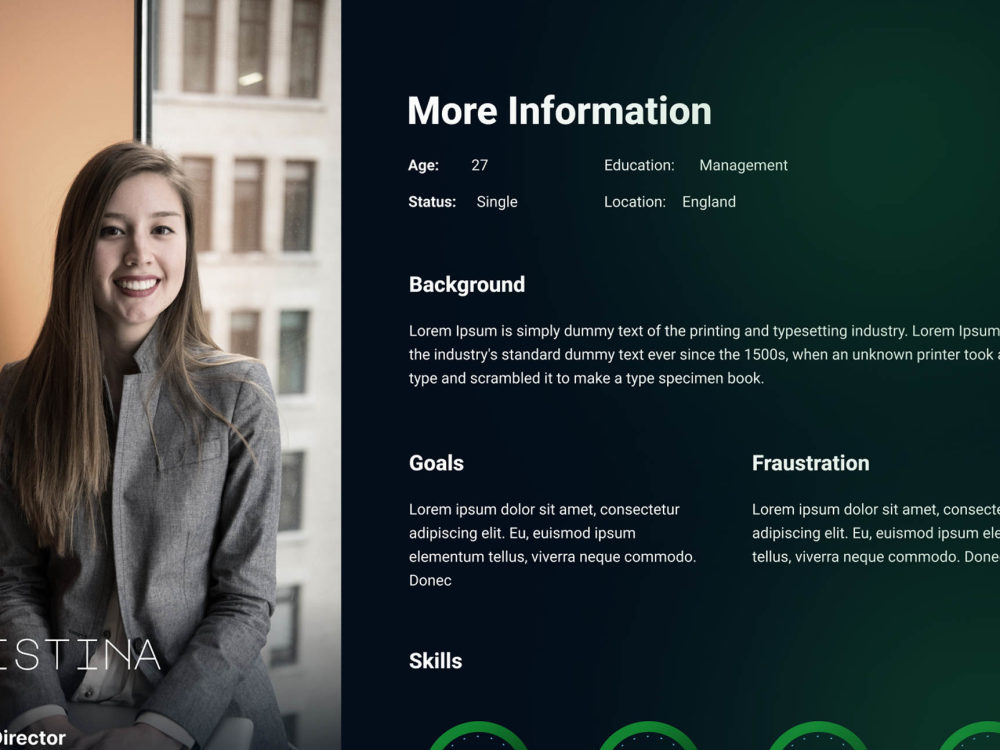The width and height of the screenshot is (1000, 750).
Task: Select the "Education:" label
Action: coord(639,165)
